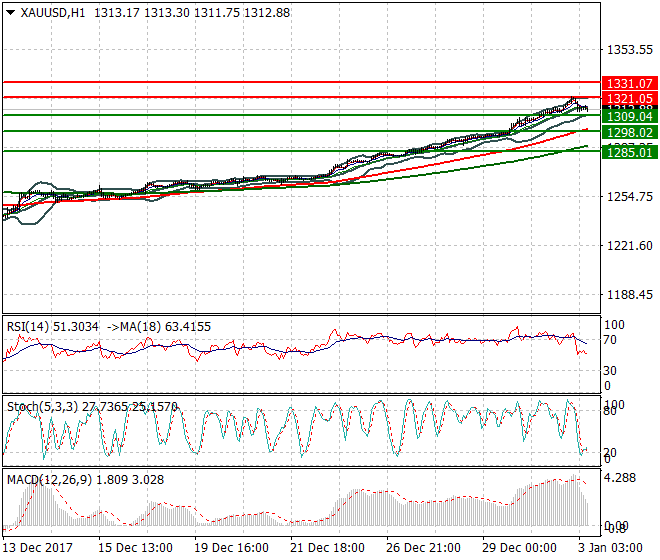Click the 21 Dec 18:00 time label

[x=327, y=548]
